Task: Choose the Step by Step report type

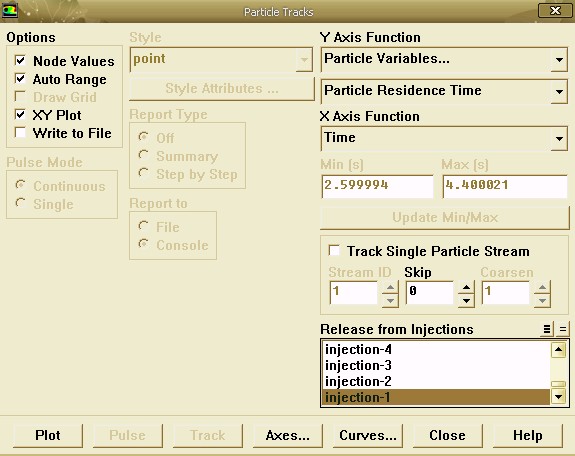Action: tap(143, 173)
